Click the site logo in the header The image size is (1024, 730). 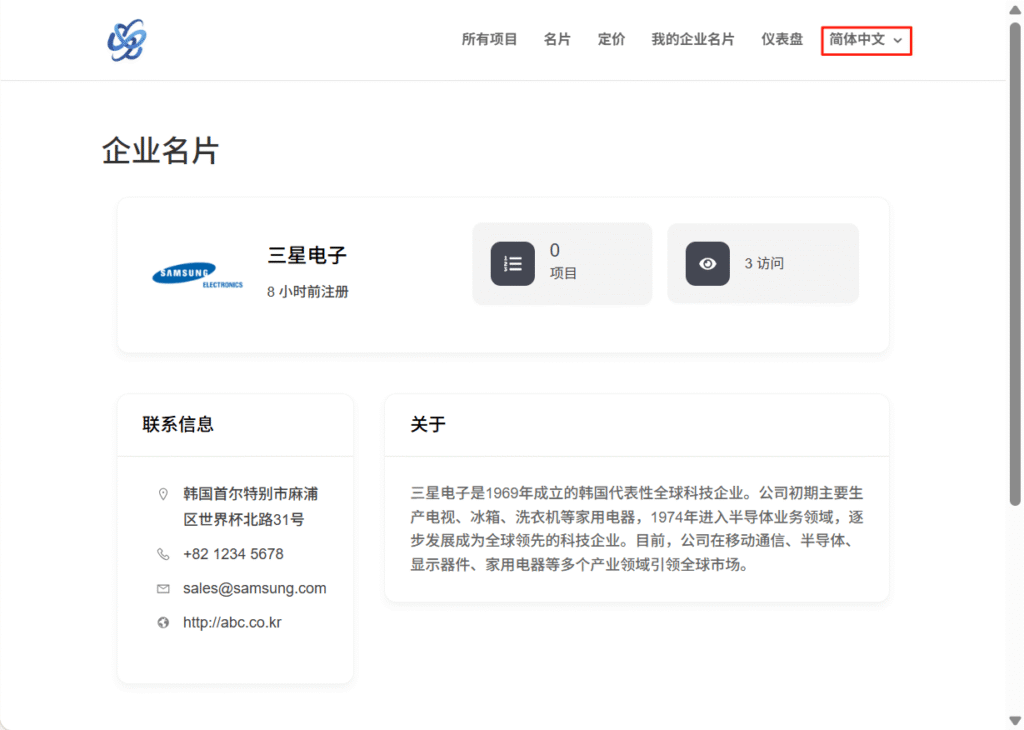127,40
